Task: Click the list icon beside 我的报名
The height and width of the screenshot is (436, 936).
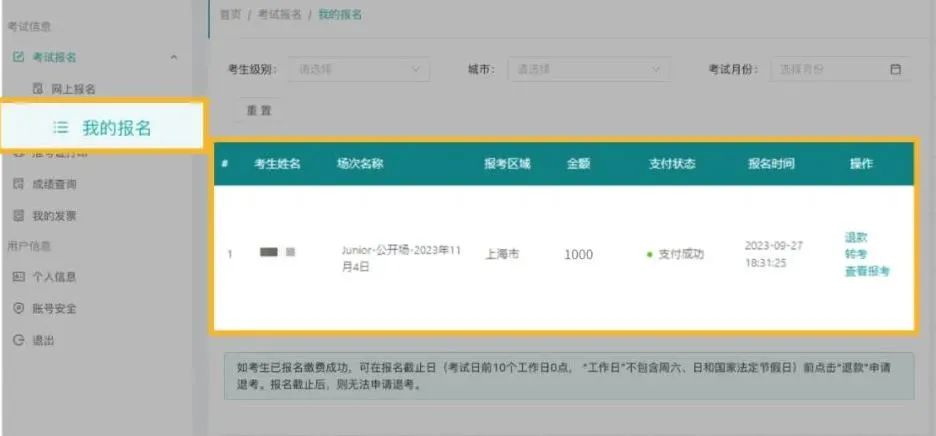Action: (61, 128)
